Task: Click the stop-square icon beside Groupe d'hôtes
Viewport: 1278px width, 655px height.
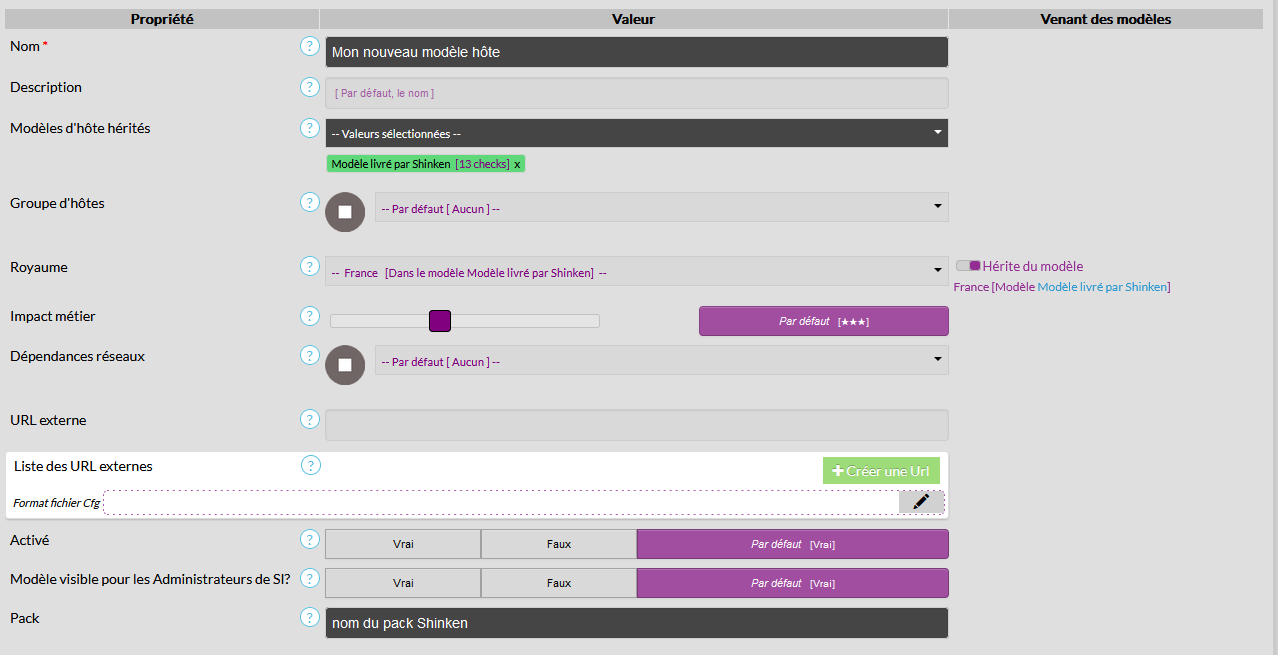Action: pyautogui.click(x=345, y=212)
